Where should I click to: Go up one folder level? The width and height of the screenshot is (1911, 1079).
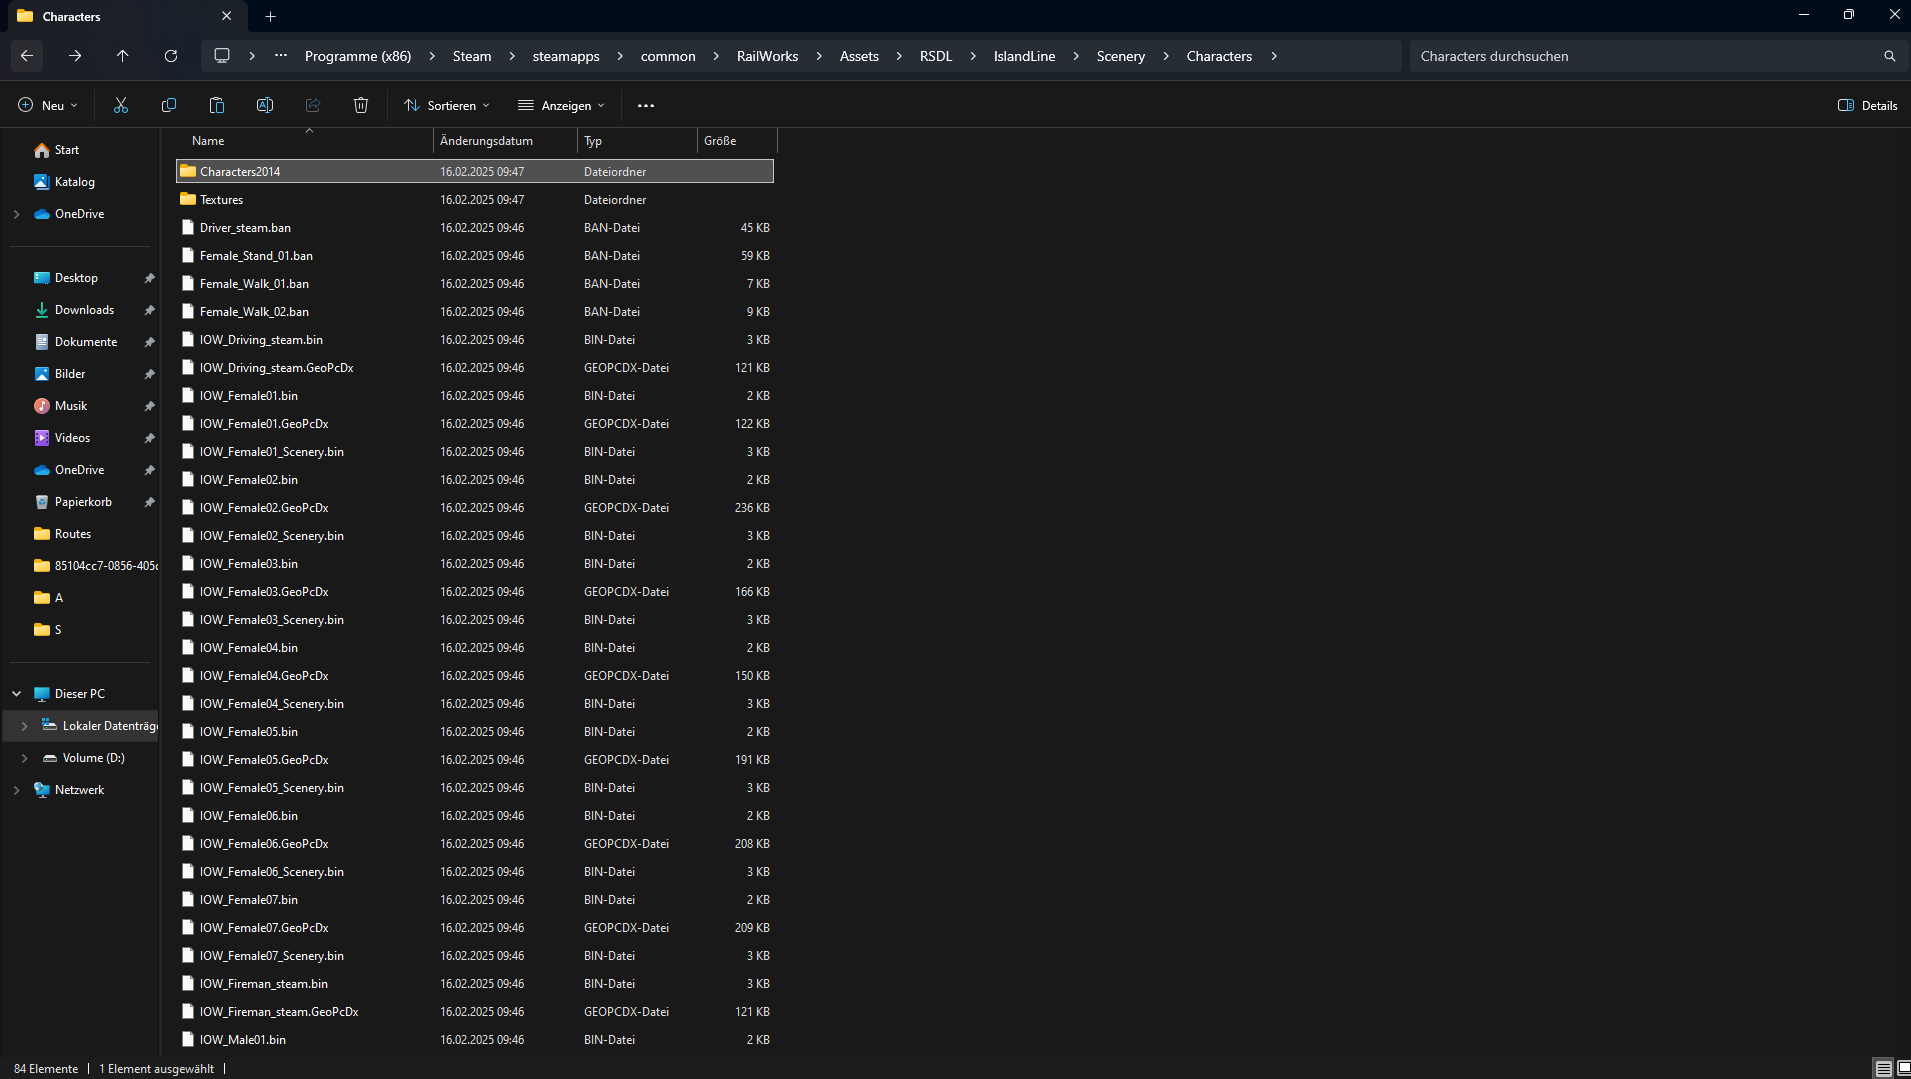click(x=123, y=56)
